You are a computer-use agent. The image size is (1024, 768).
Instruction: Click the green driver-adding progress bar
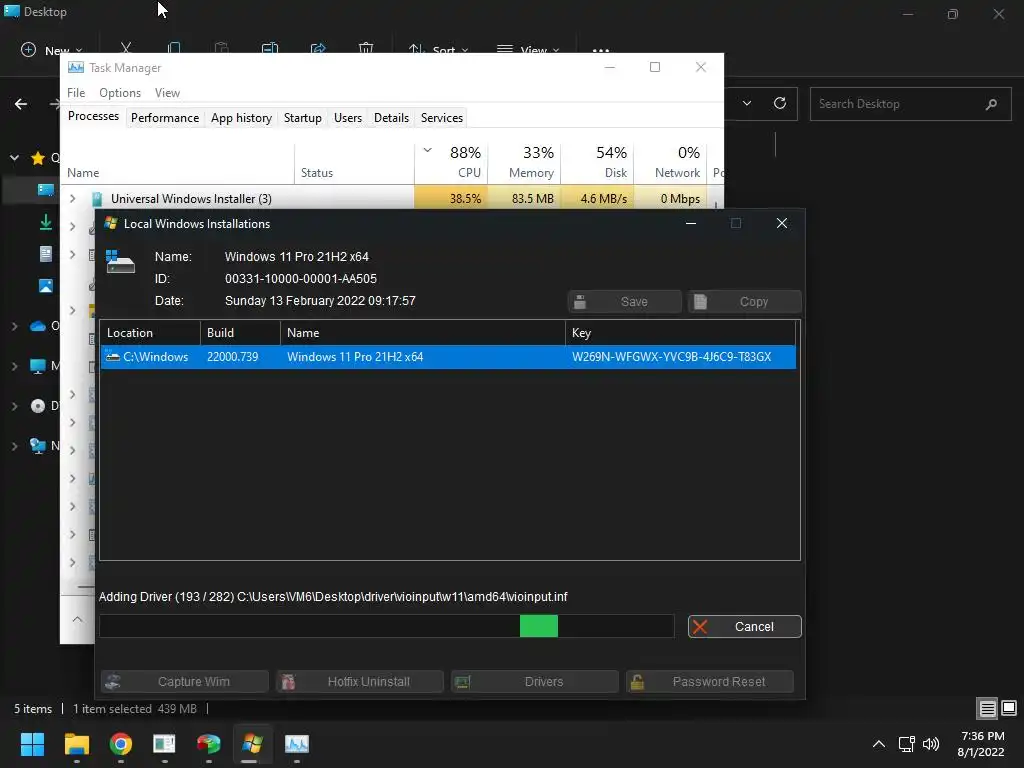coord(387,626)
